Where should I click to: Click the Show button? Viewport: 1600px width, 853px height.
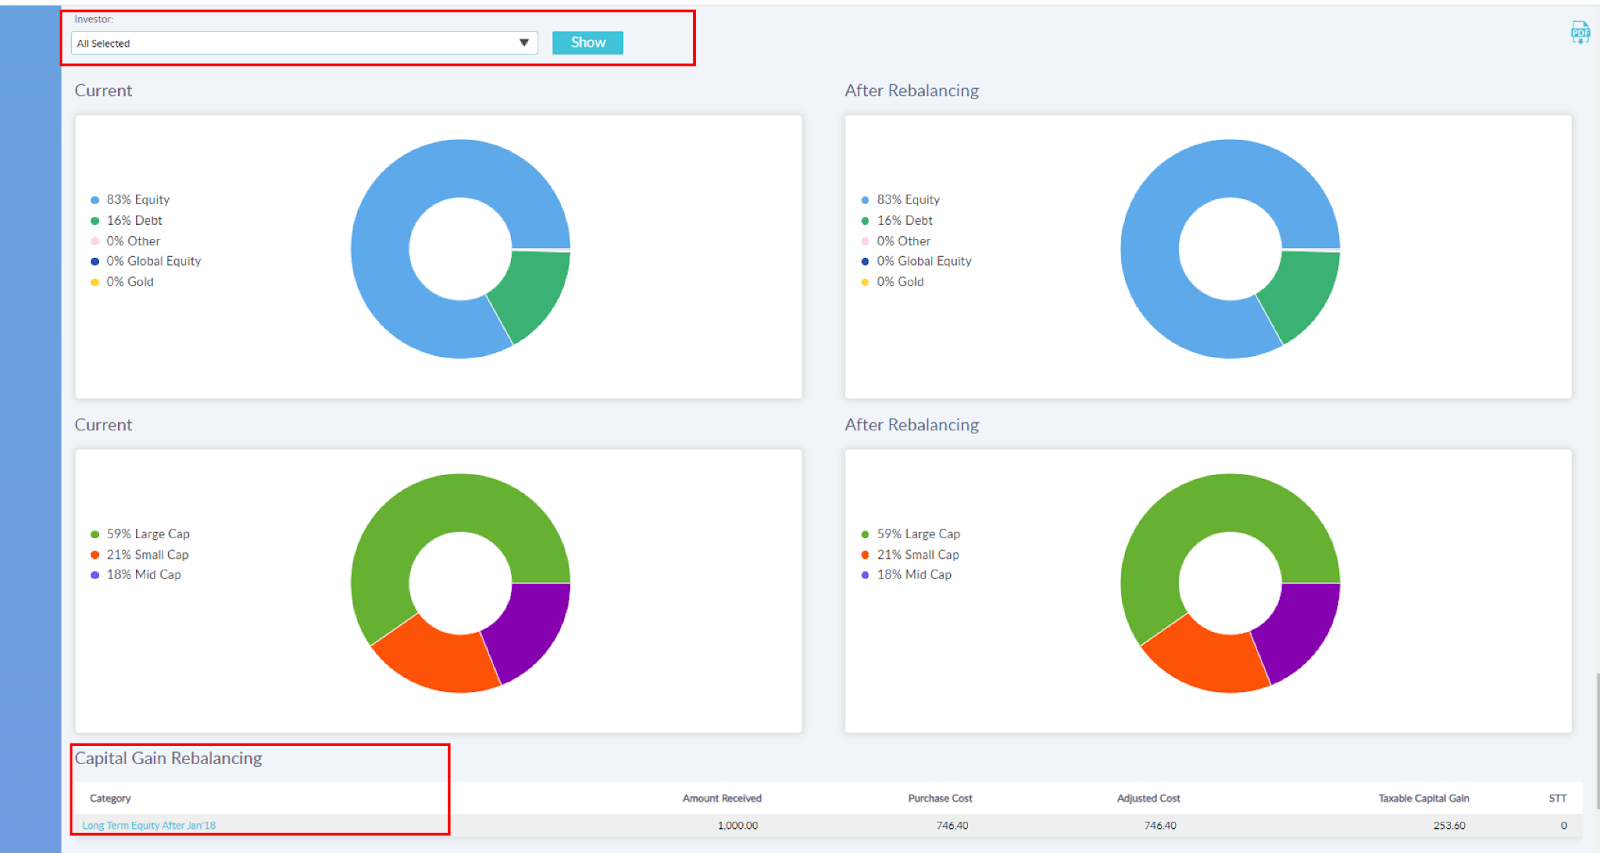588,42
